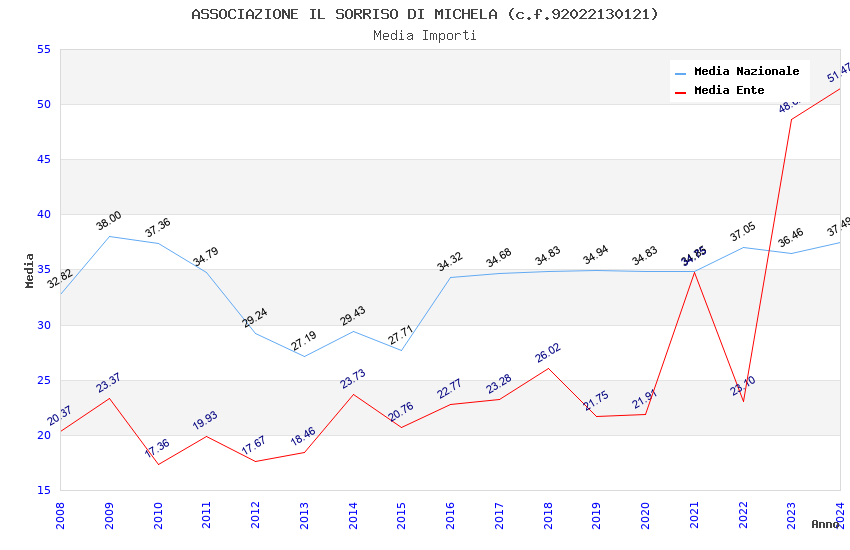Screen dimensions: 850x550
Task: Click the 35 tick on the y-axis
Action: point(44,269)
